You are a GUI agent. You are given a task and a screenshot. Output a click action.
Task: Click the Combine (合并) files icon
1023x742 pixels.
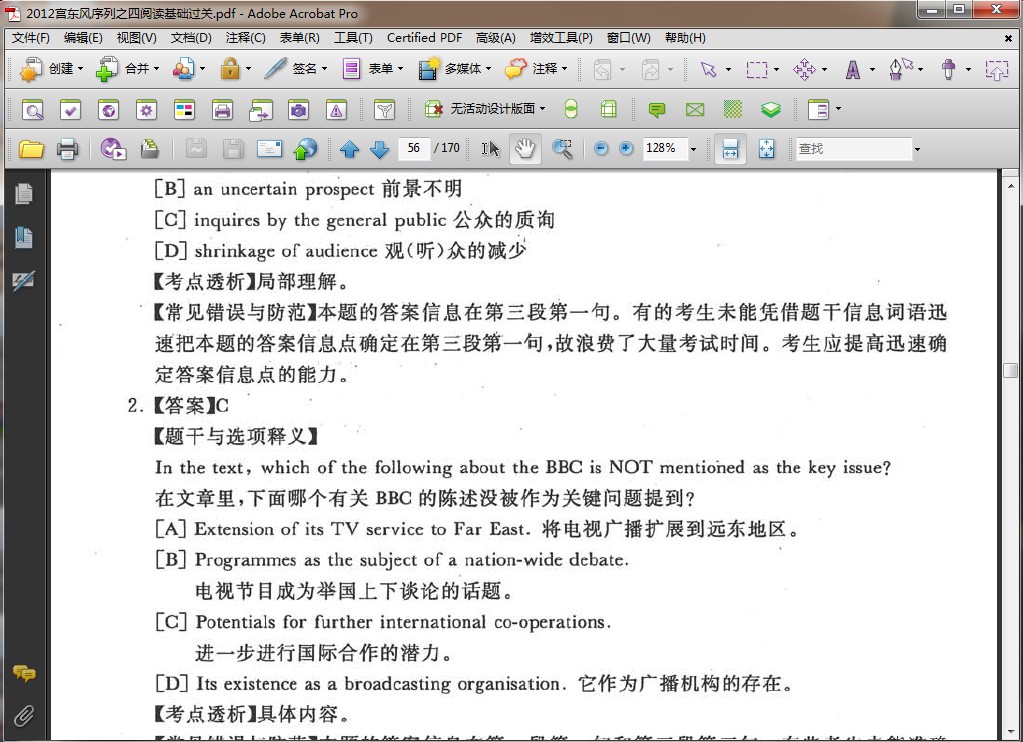[x=106, y=69]
